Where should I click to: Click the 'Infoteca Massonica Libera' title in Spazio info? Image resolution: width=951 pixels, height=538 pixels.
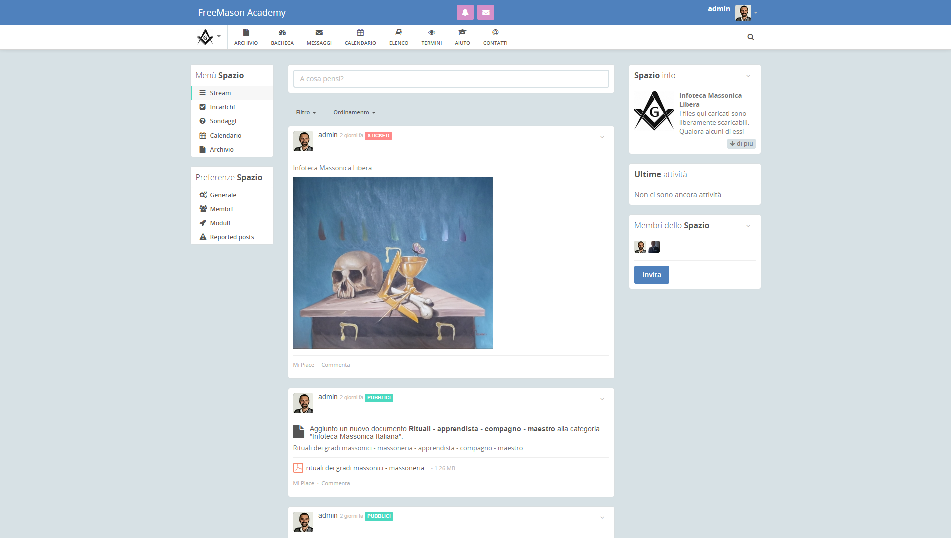click(x=710, y=100)
